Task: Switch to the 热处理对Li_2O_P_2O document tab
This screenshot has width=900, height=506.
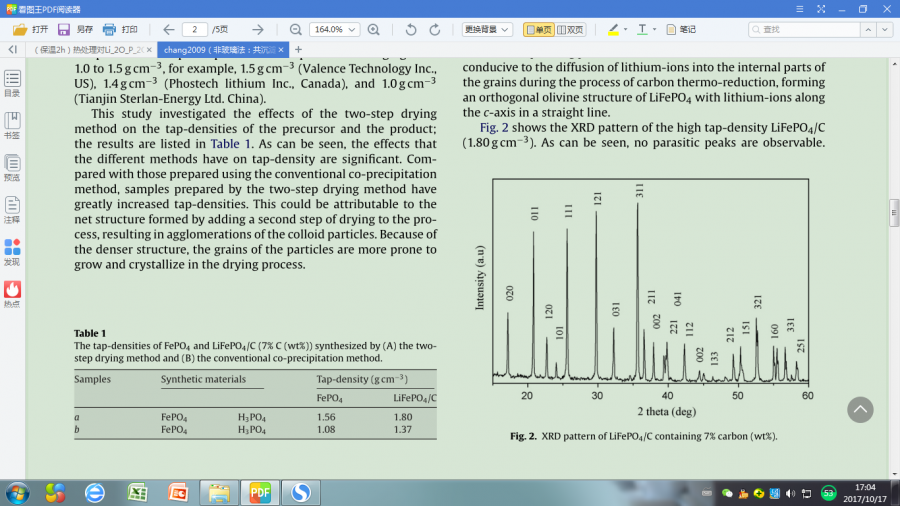Action: [88, 49]
